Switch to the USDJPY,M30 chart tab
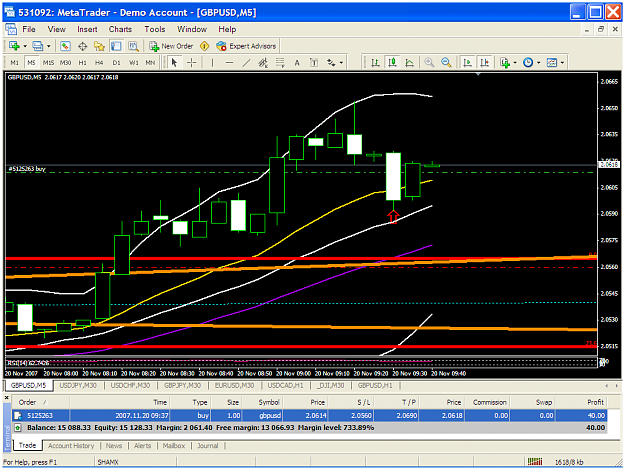Image resolution: width=625 pixels, height=470 pixels. (78, 385)
